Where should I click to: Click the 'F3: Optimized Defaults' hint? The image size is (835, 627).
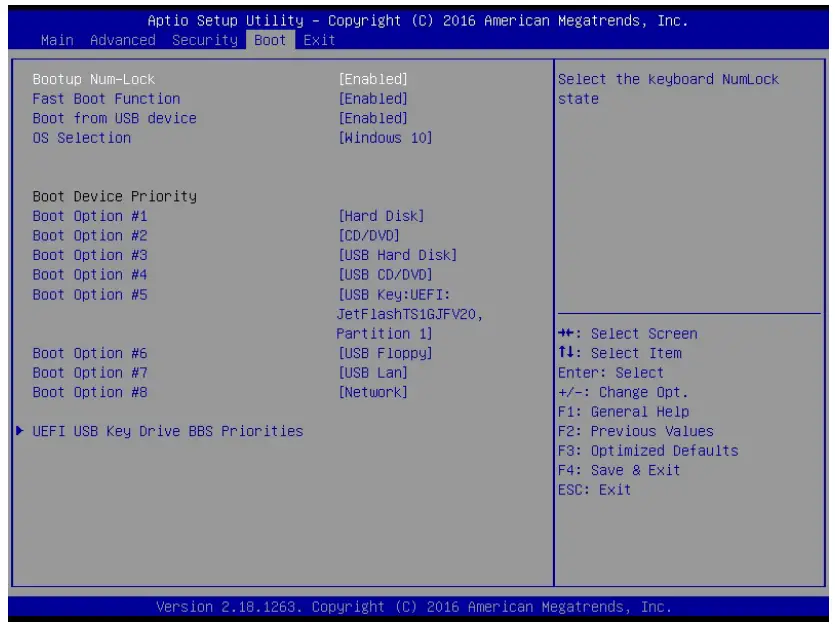point(648,451)
